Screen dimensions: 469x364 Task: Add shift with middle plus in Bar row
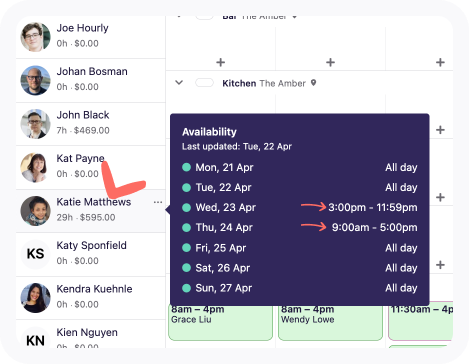[330, 62]
